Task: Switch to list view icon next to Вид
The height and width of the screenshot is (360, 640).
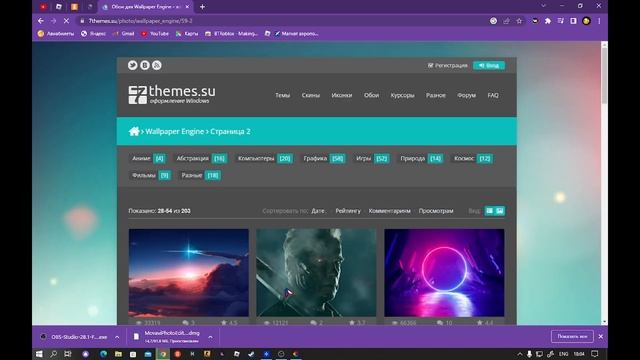Action: point(489,211)
